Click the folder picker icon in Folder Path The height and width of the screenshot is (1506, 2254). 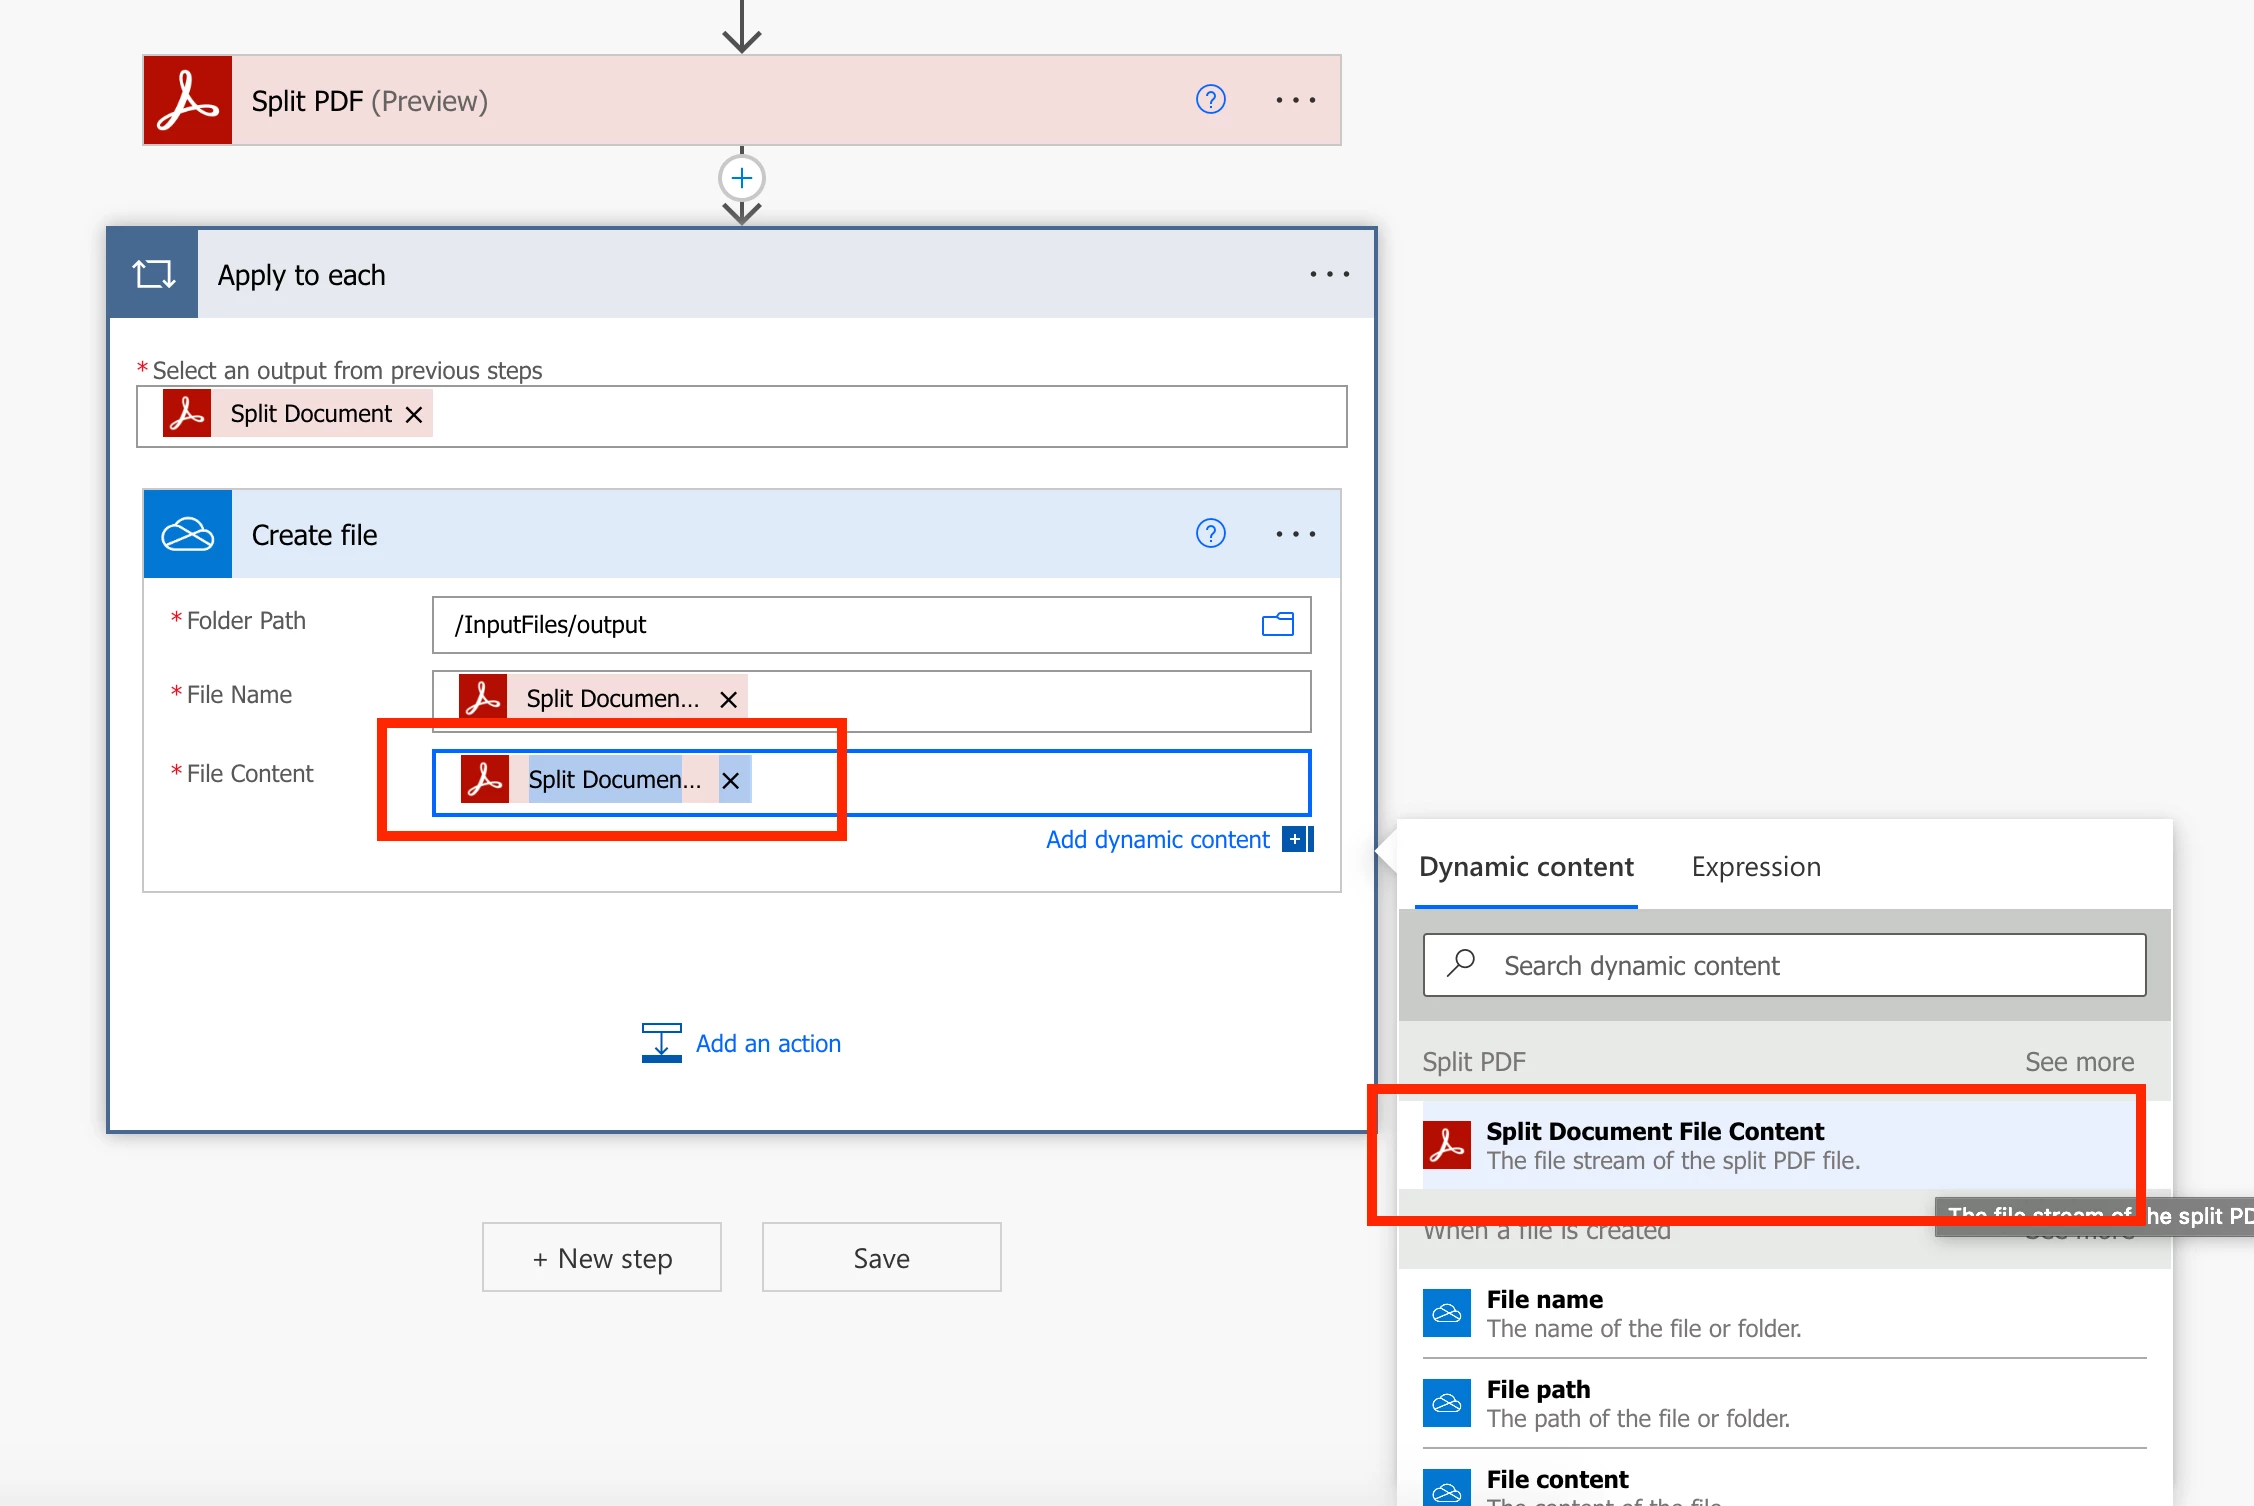pyautogui.click(x=1277, y=625)
